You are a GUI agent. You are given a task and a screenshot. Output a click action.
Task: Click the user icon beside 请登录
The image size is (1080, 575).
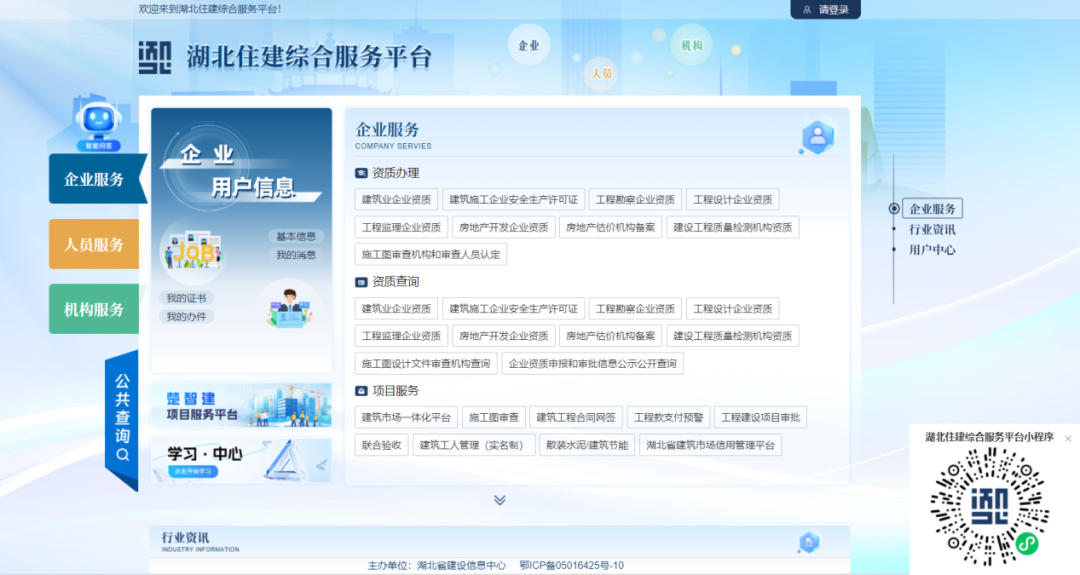(807, 10)
